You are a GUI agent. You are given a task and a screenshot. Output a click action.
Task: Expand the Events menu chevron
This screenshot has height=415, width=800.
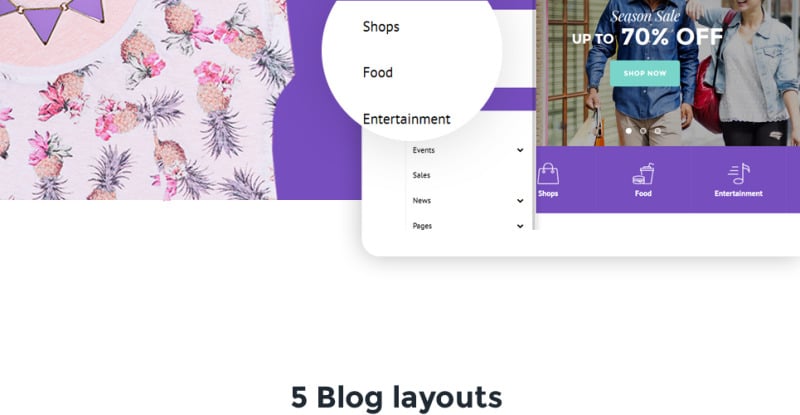point(520,150)
